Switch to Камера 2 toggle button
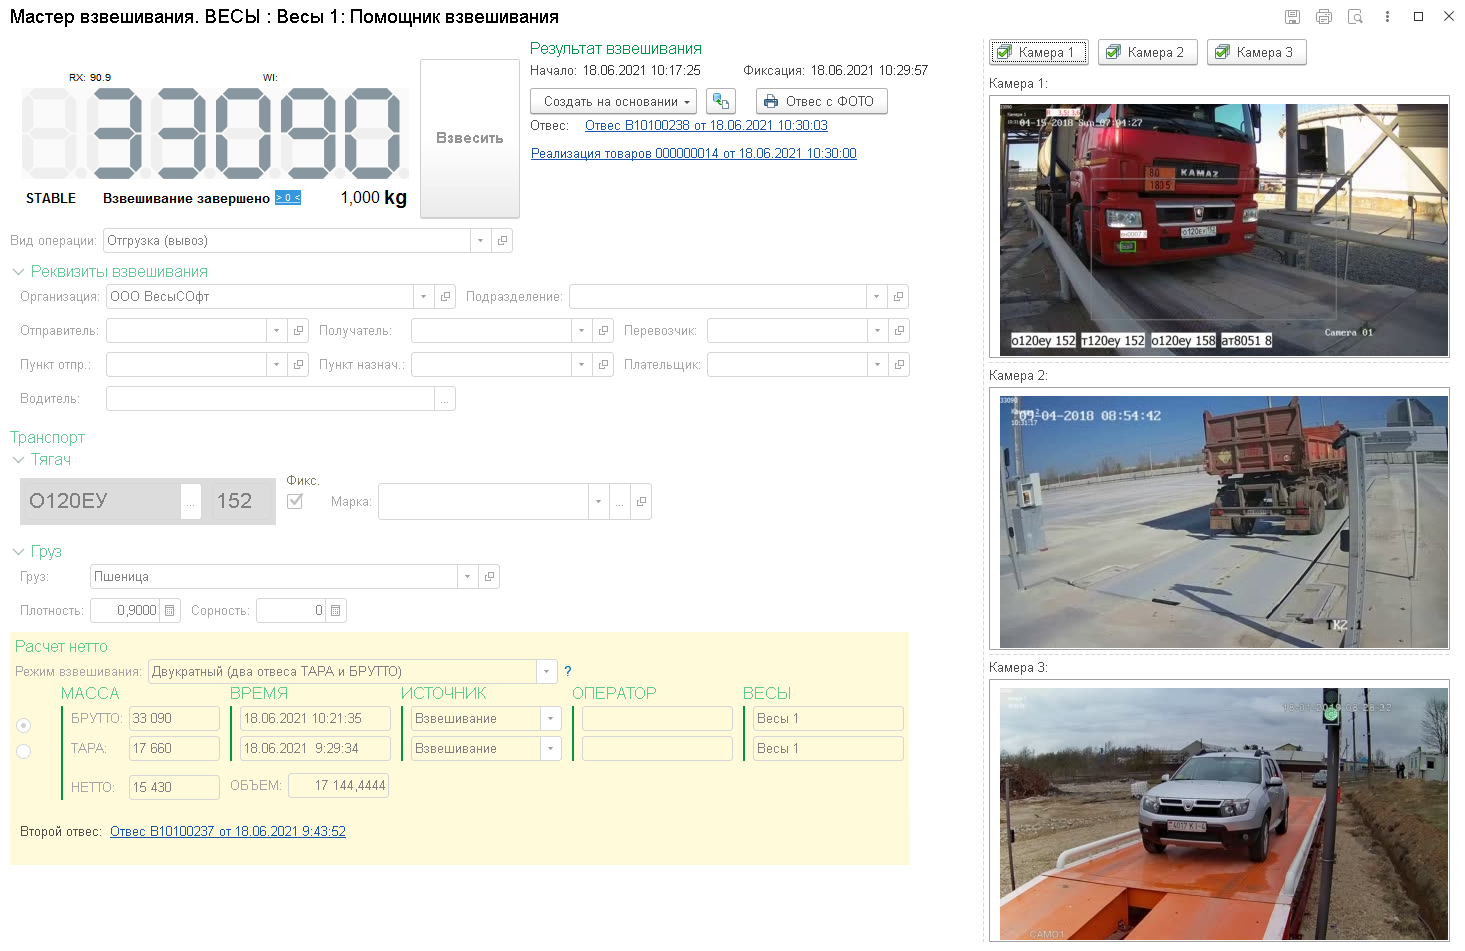This screenshot has height=951, width=1465. (x=1144, y=53)
